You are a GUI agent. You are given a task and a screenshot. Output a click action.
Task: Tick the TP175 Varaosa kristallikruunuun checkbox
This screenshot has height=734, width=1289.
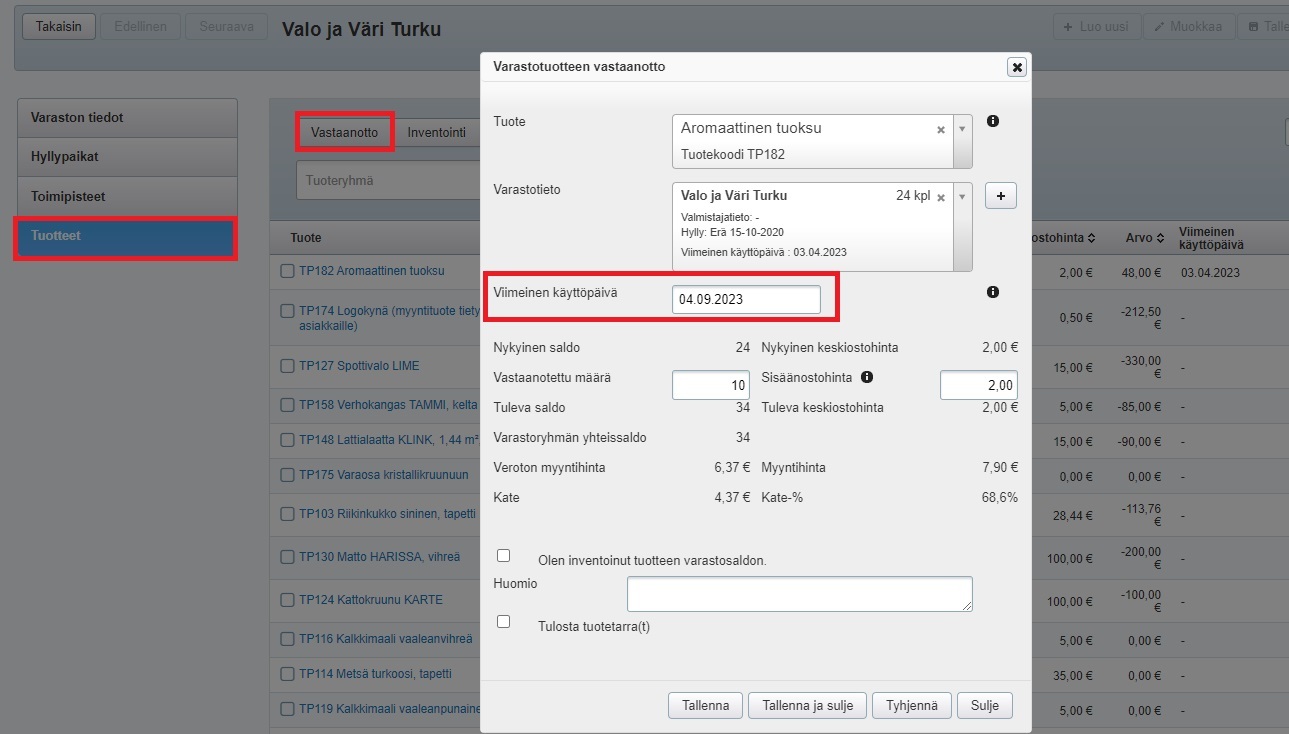[x=288, y=475]
